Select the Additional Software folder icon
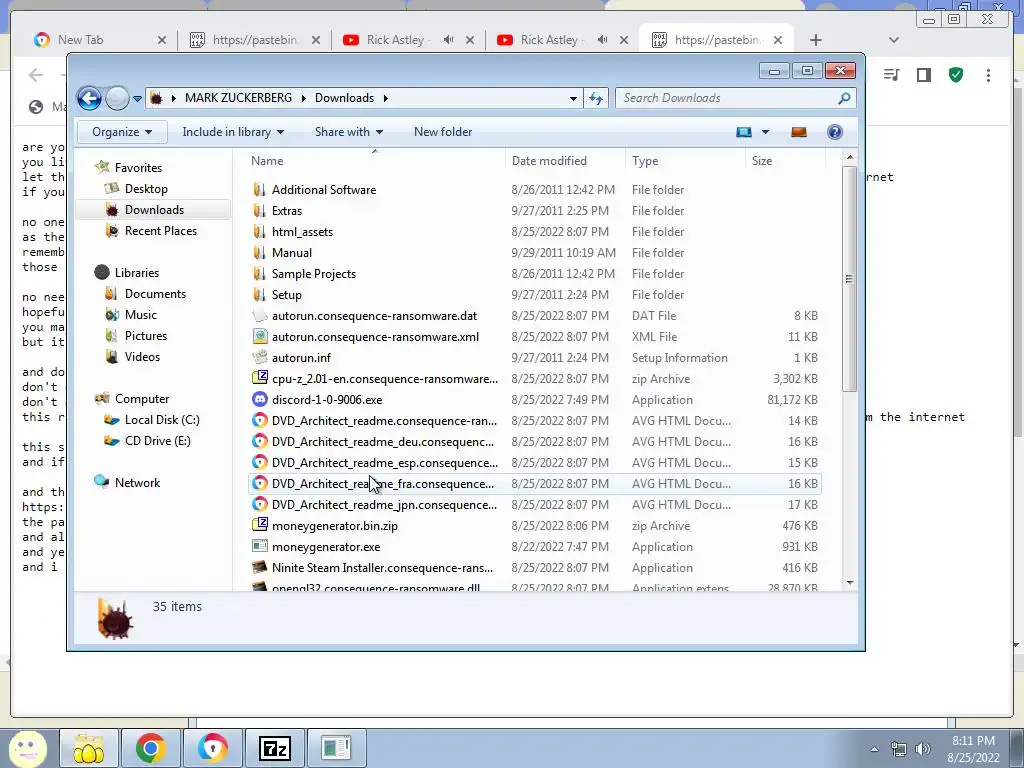The height and width of the screenshot is (768, 1024). 259,190
